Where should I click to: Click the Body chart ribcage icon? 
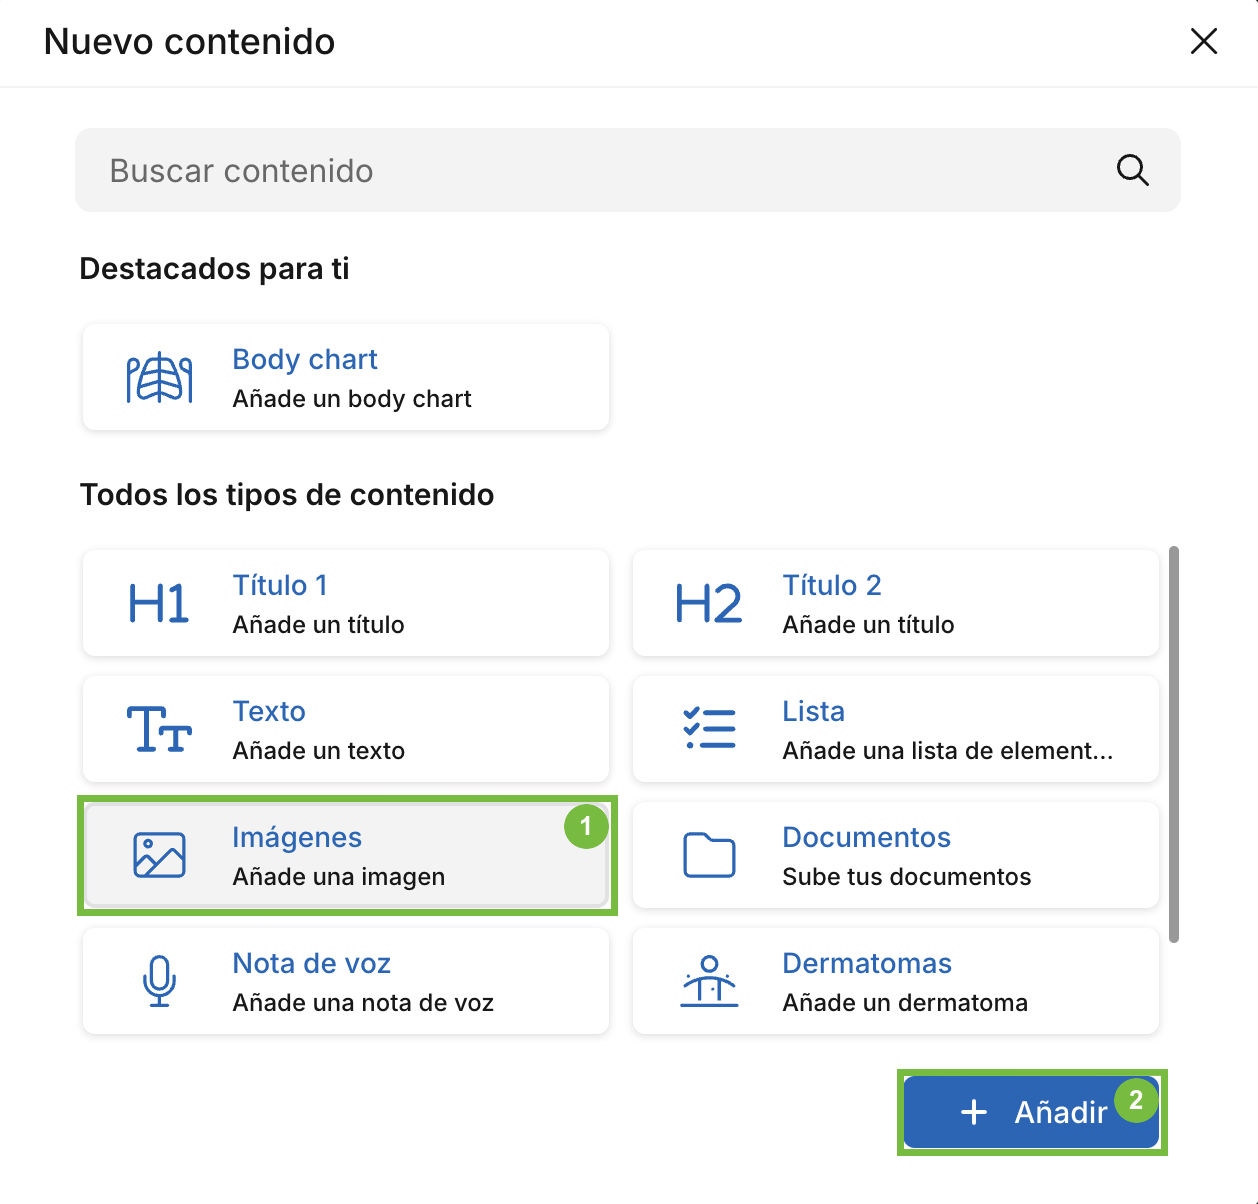(x=159, y=378)
